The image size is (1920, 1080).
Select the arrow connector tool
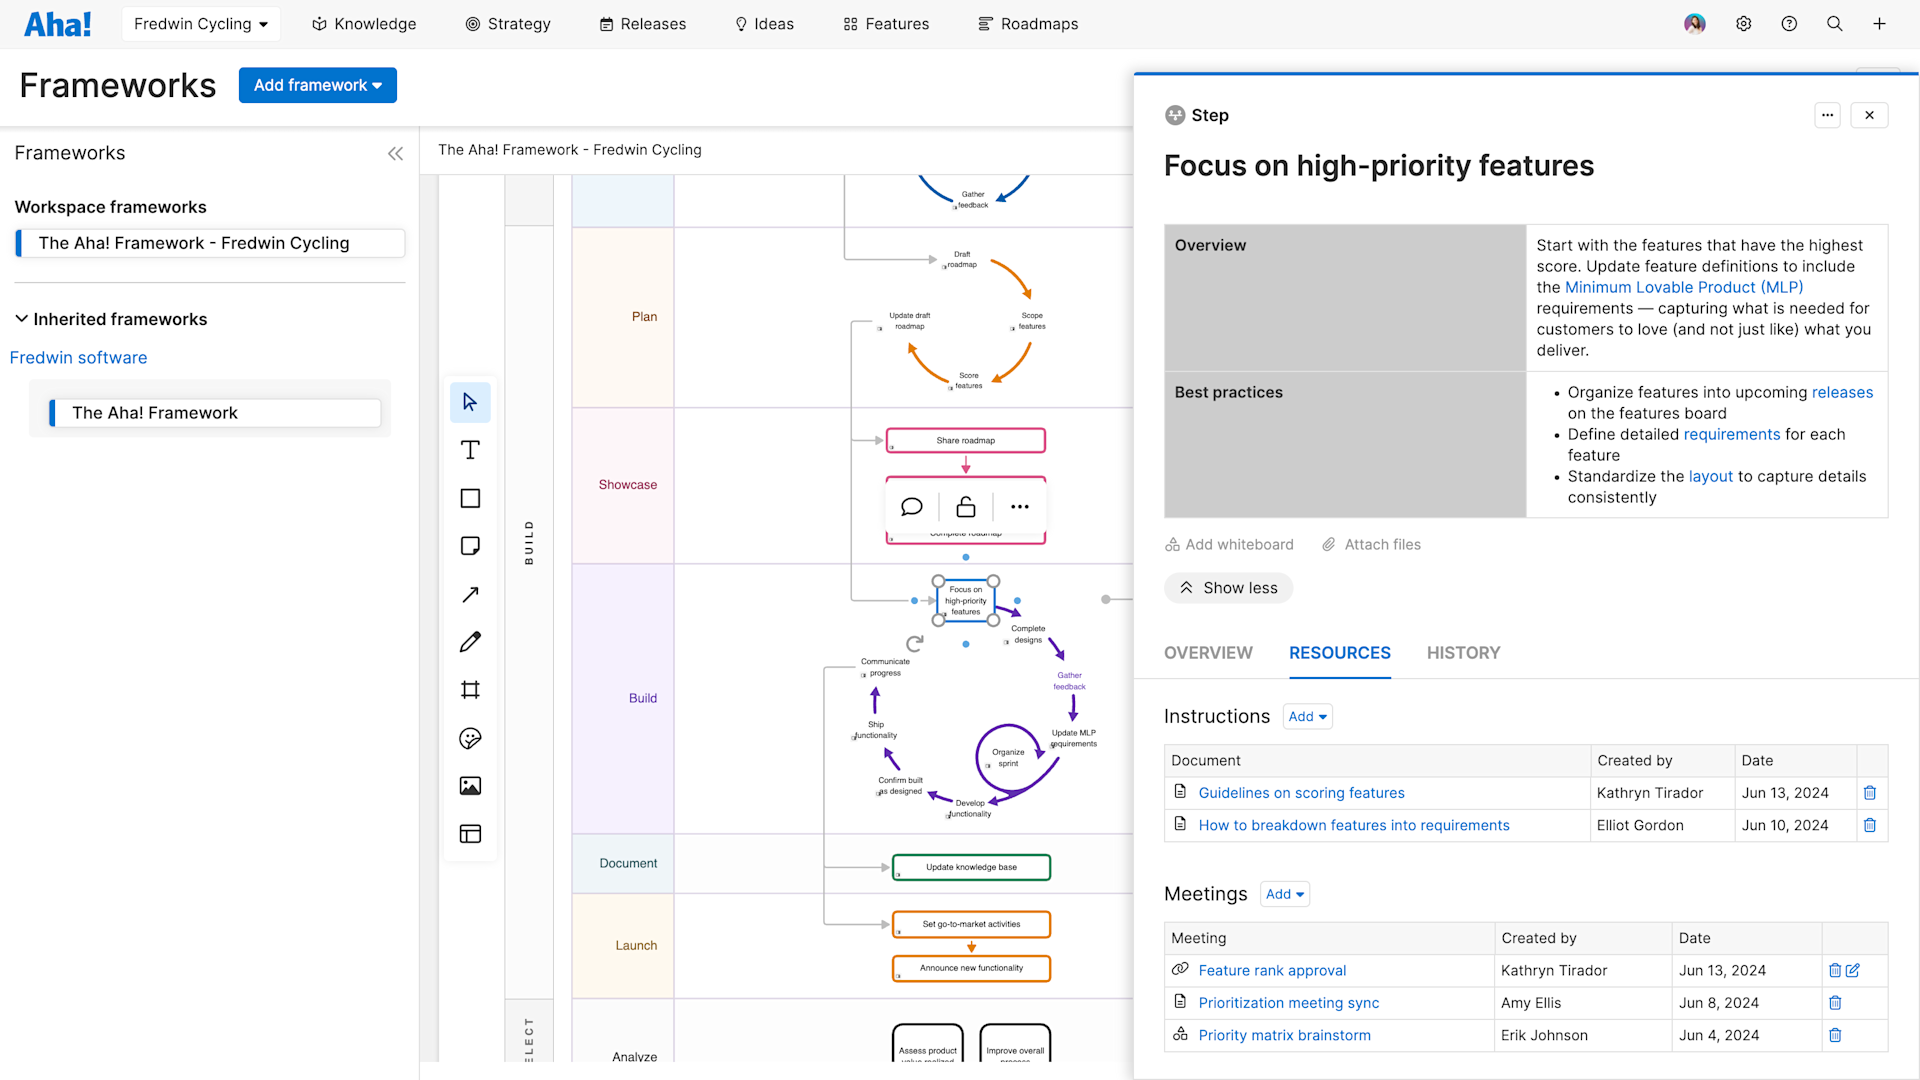(x=470, y=594)
